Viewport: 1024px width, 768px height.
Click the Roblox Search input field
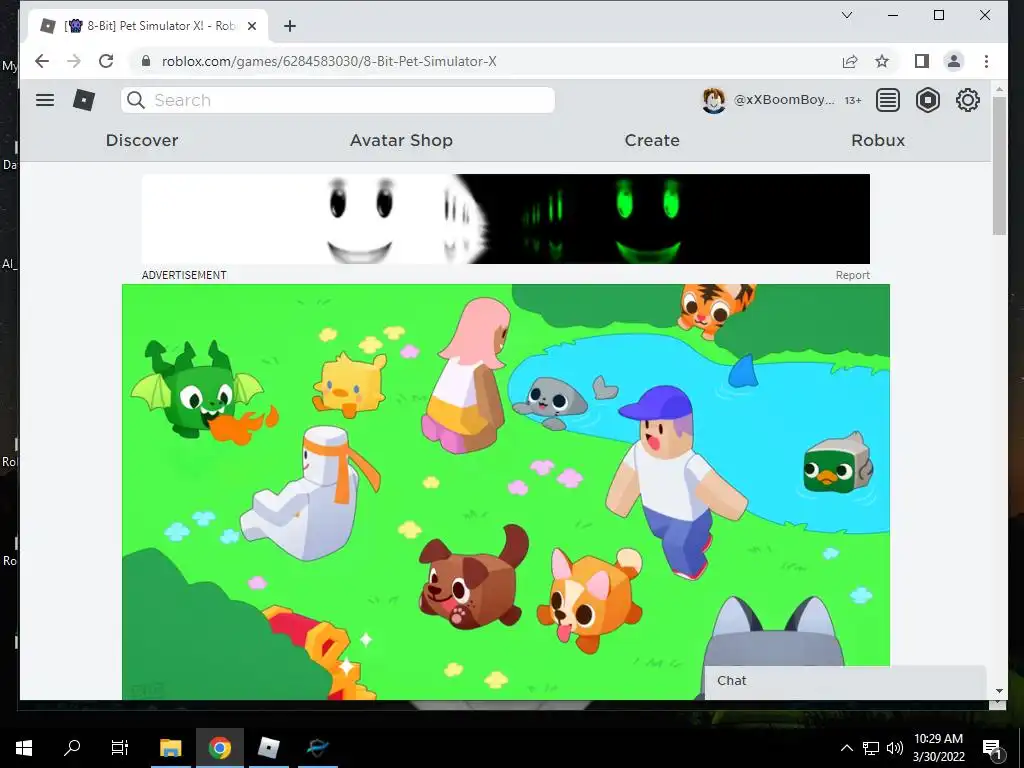click(338, 100)
